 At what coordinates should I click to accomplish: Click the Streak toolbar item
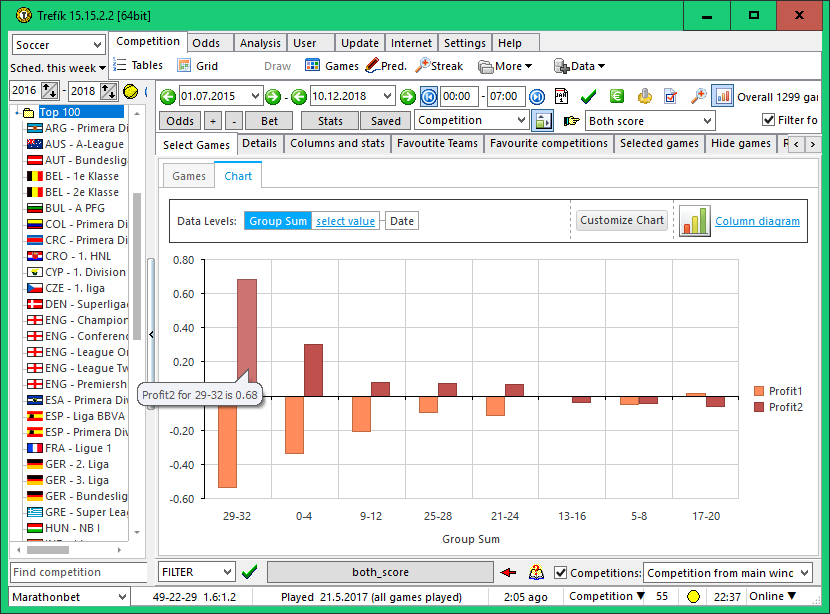pos(439,66)
